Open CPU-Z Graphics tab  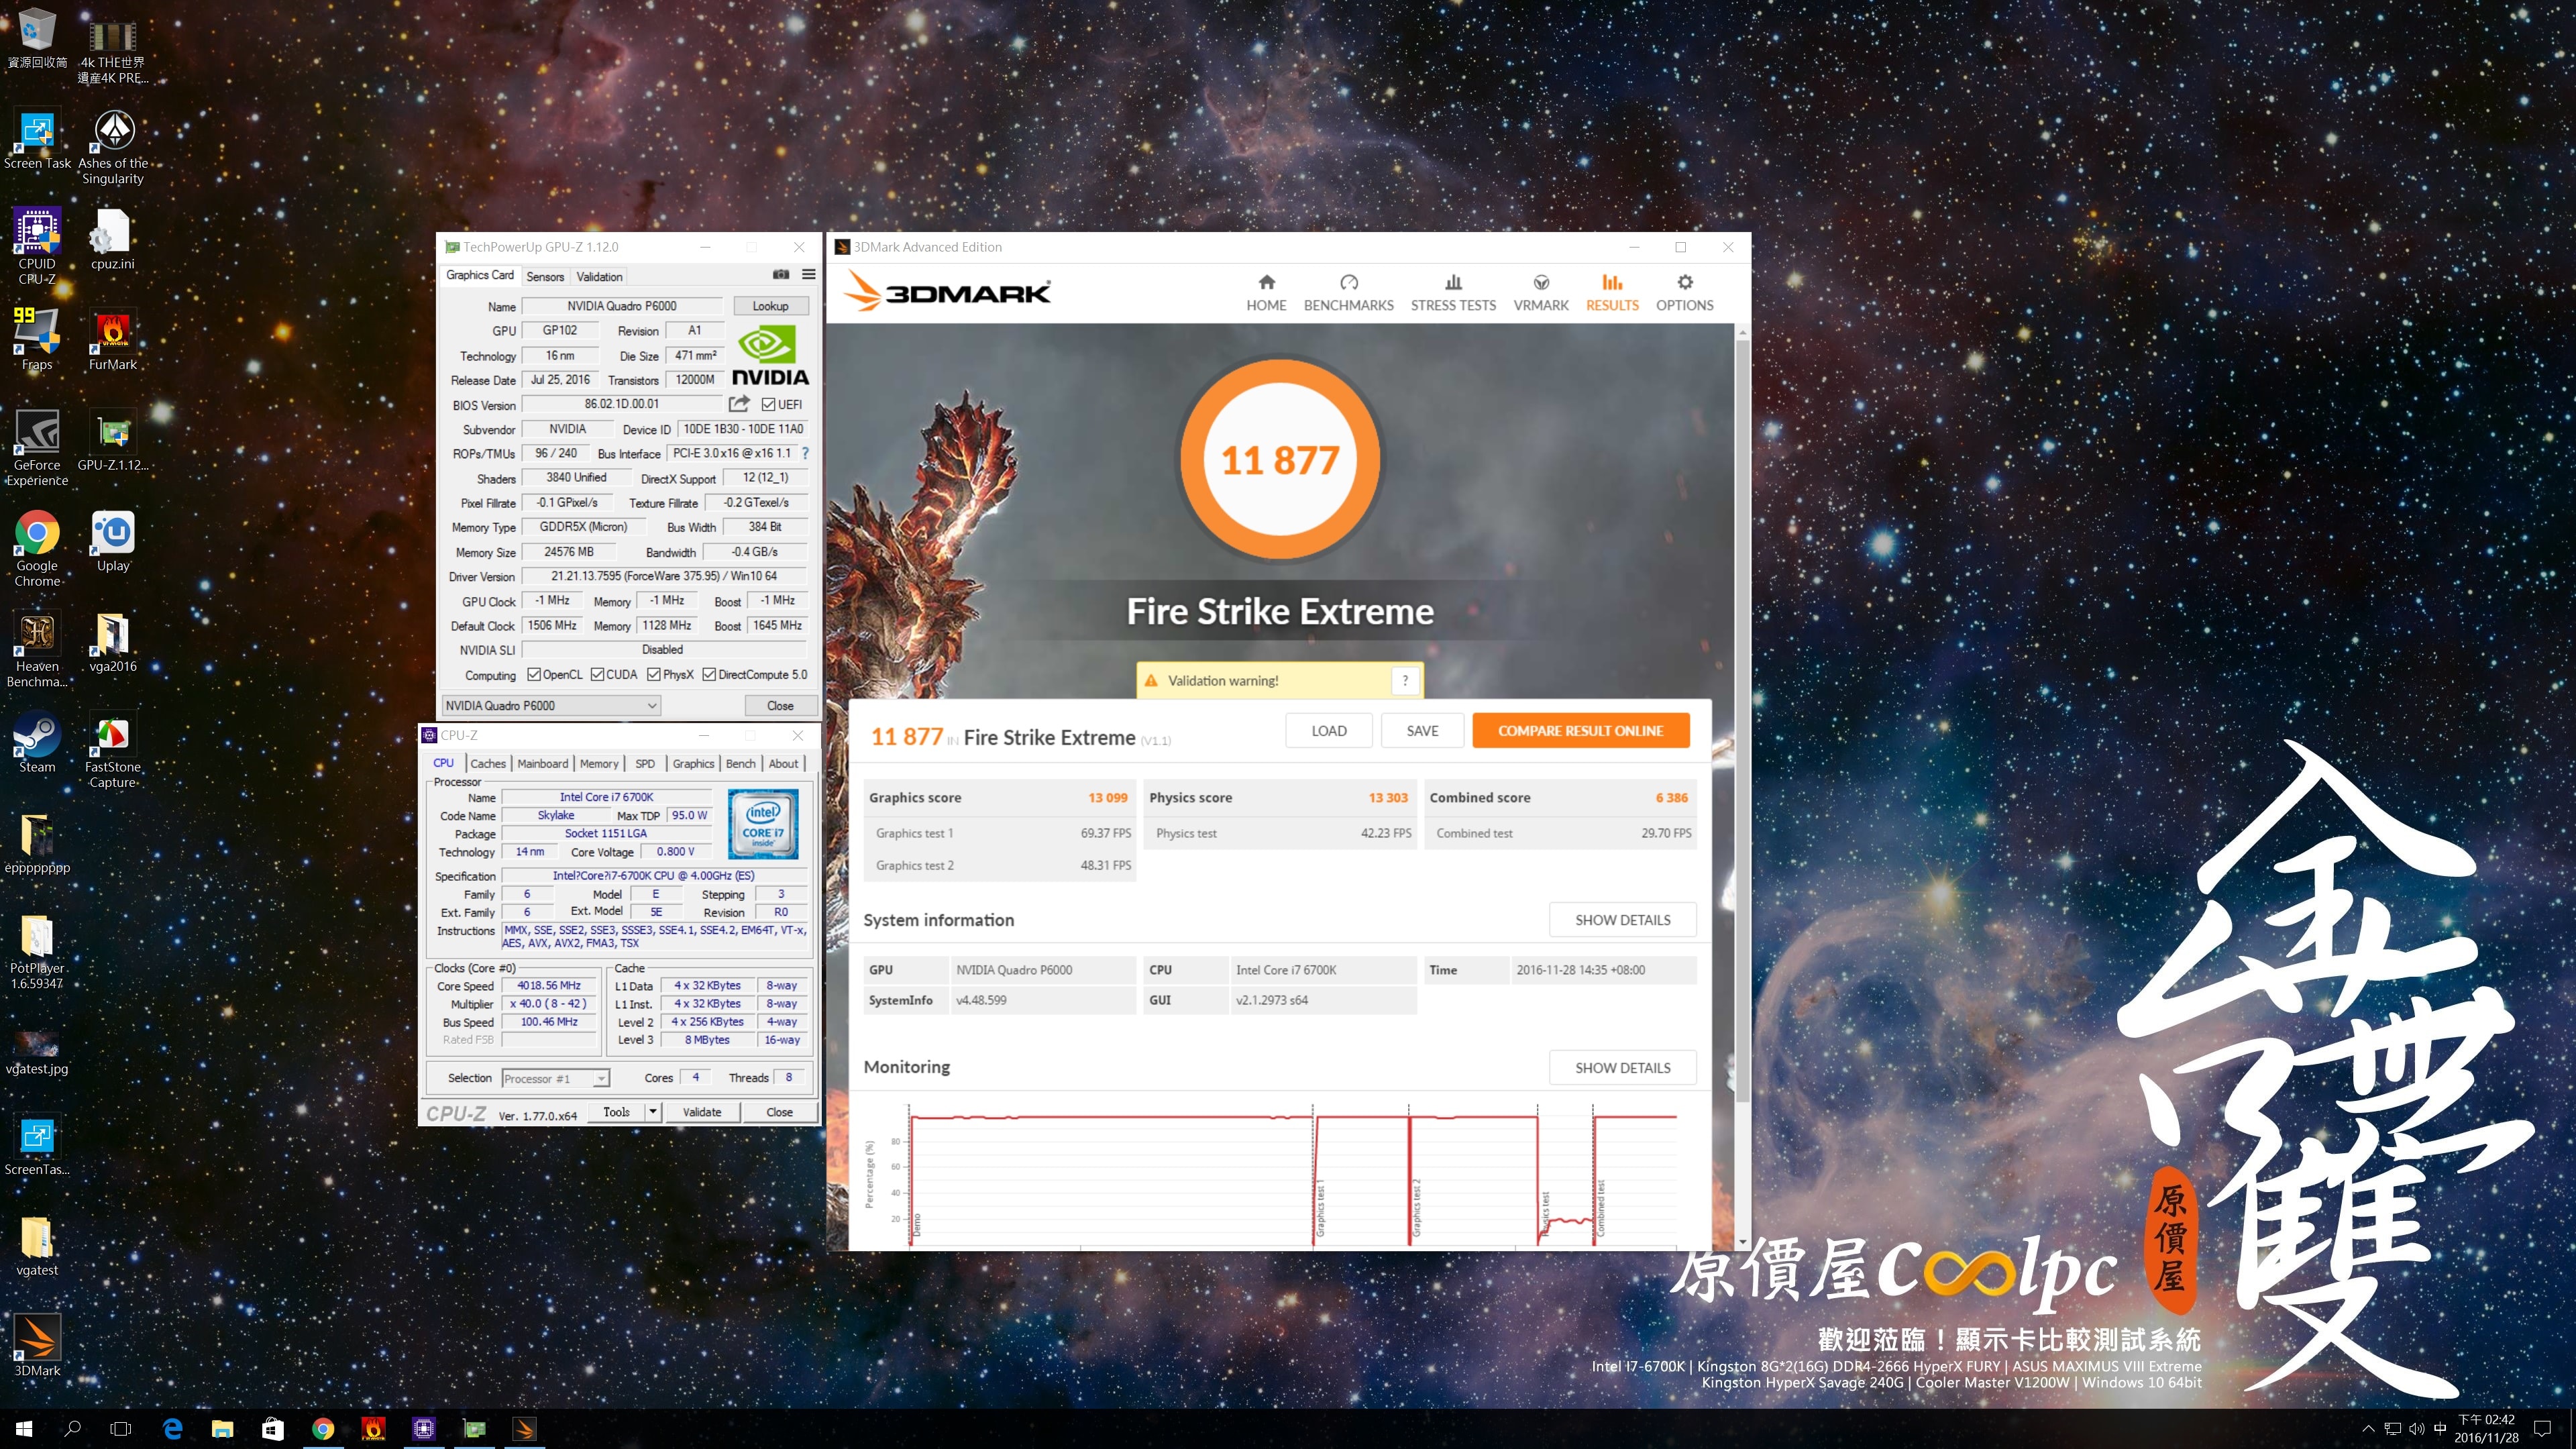pyautogui.click(x=693, y=763)
